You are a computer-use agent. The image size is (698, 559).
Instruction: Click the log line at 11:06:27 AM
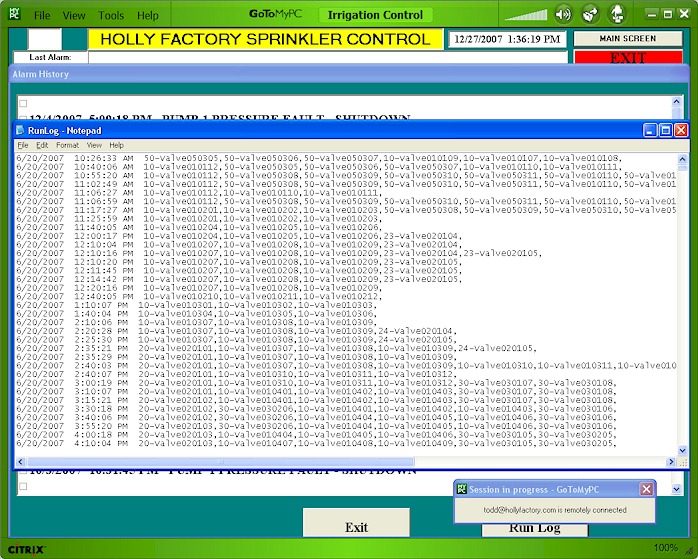pyautogui.click(x=199, y=193)
